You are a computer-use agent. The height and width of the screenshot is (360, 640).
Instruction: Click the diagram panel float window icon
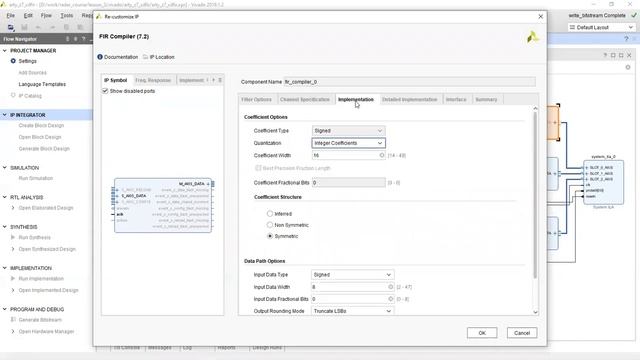(613, 55)
